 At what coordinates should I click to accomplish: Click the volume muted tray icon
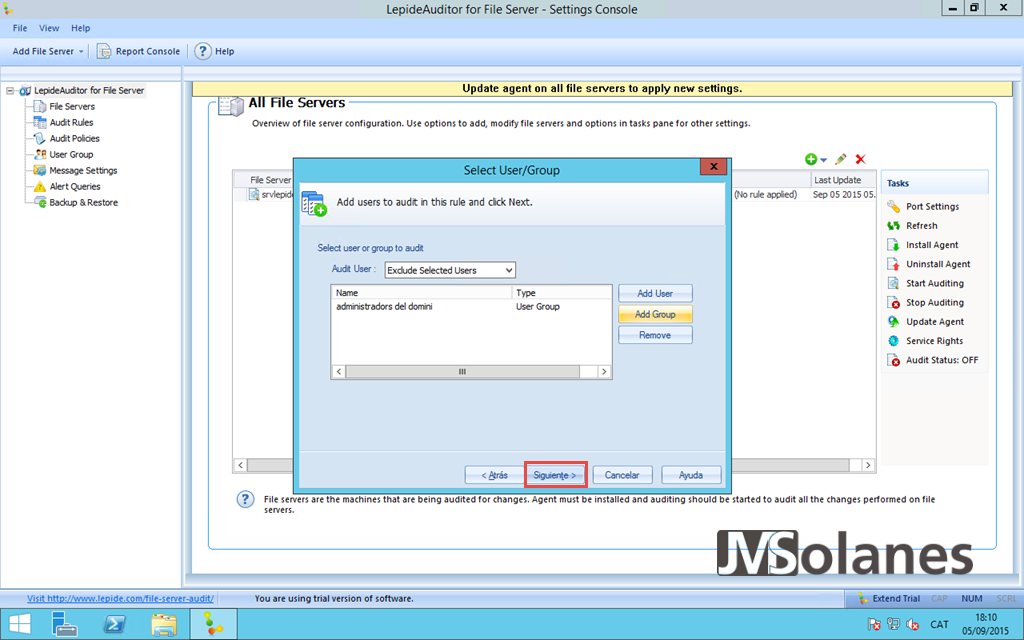[913, 624]
